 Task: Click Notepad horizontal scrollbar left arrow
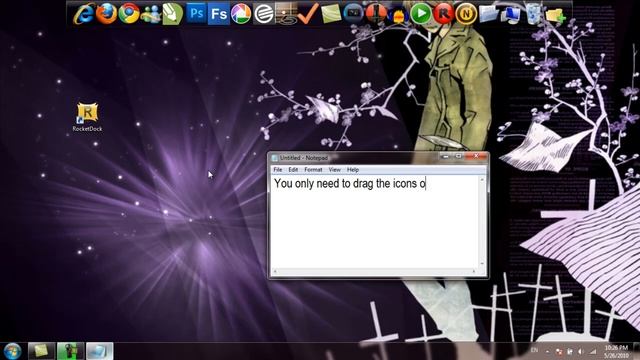pos(275,271)
